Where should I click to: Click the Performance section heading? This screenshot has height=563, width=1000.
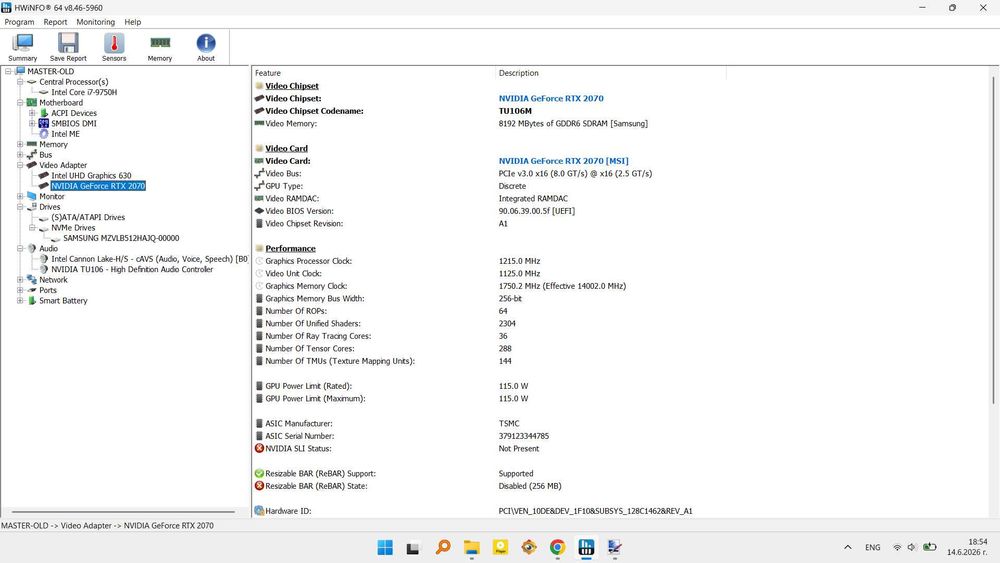pyautogui.click(x=290, y=249)
